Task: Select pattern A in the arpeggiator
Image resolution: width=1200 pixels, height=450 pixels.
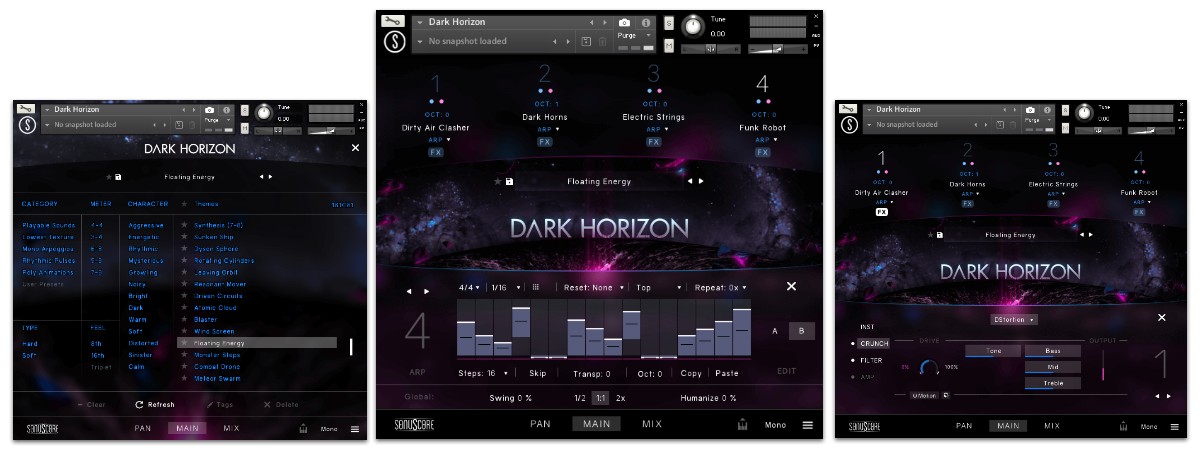Action: 775,331
